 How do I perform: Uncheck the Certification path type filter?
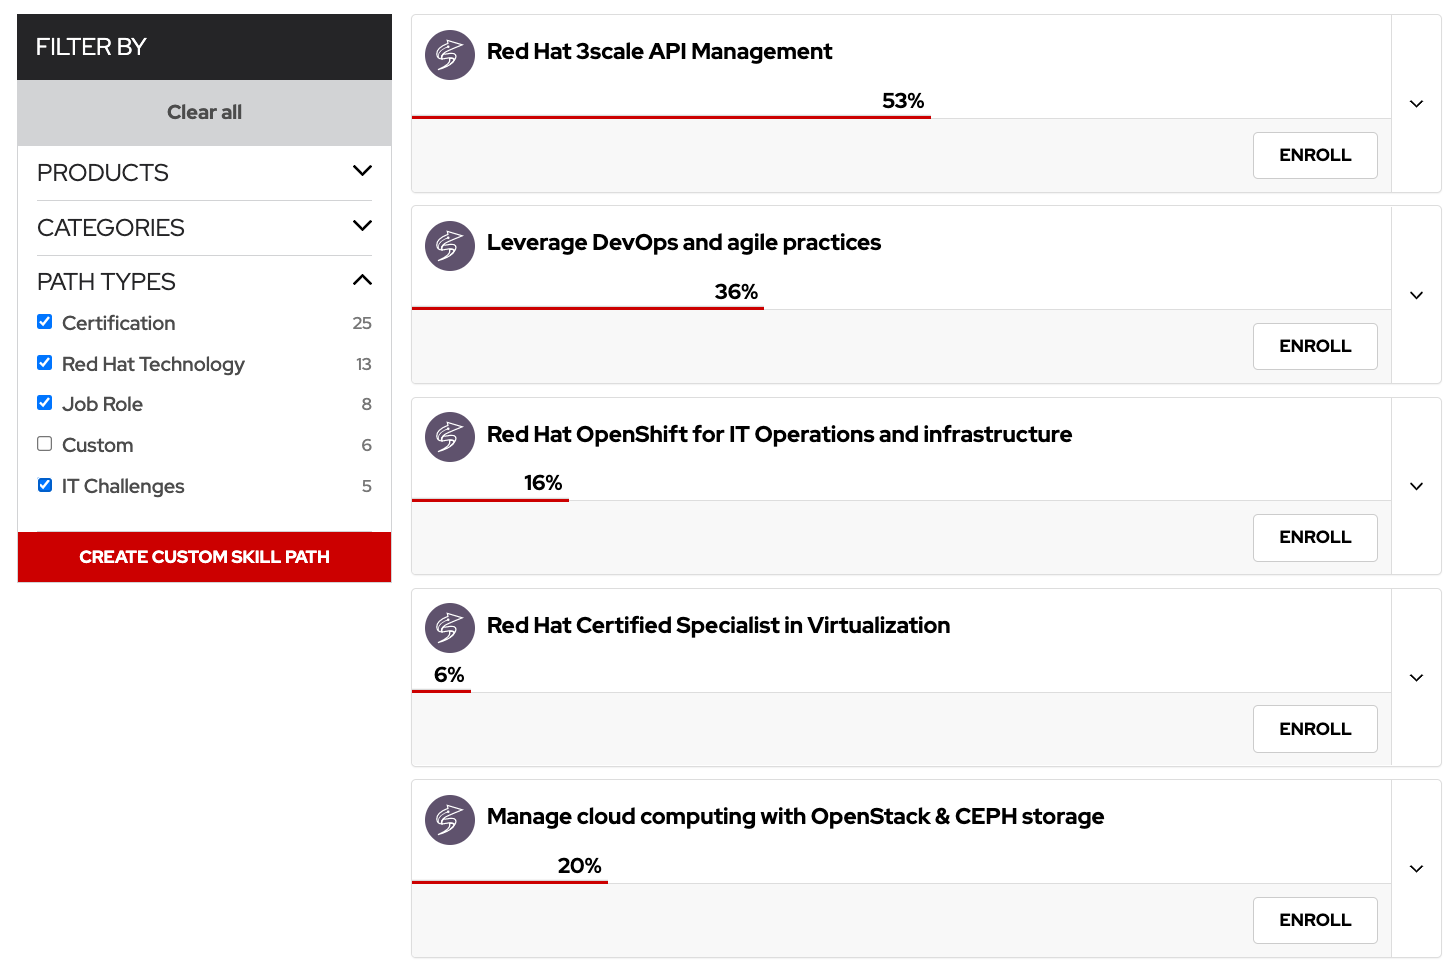click(x=44, y=321)
